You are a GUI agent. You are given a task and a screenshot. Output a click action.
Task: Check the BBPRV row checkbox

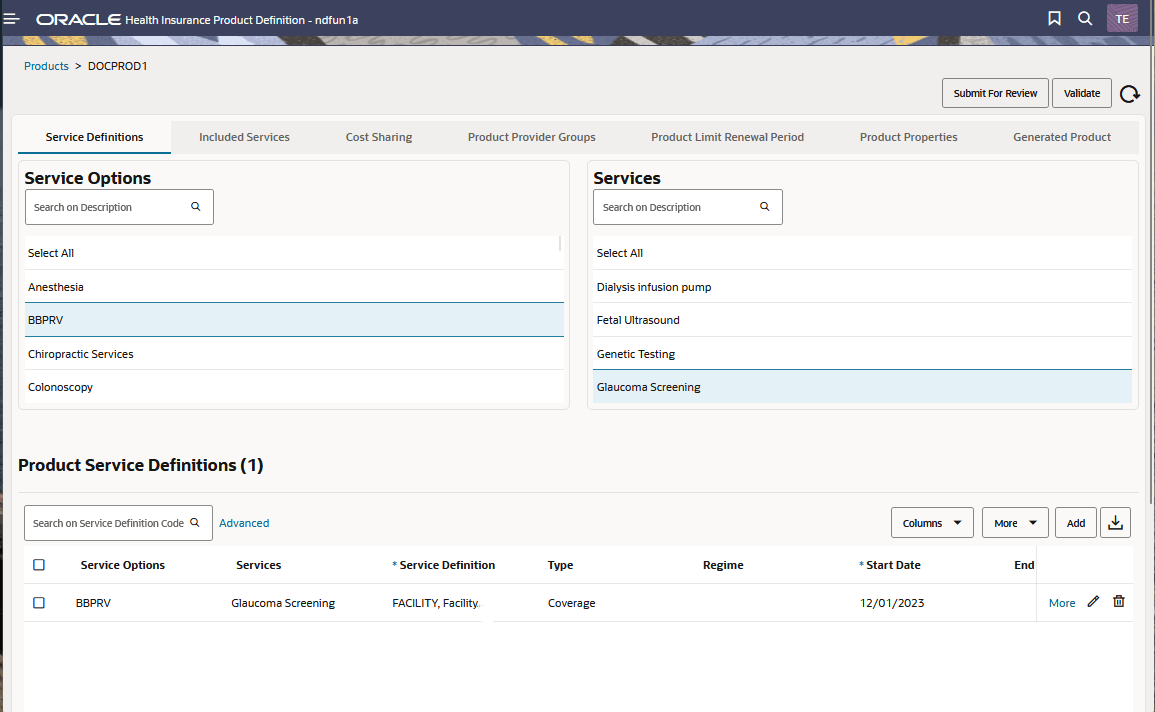39,602
